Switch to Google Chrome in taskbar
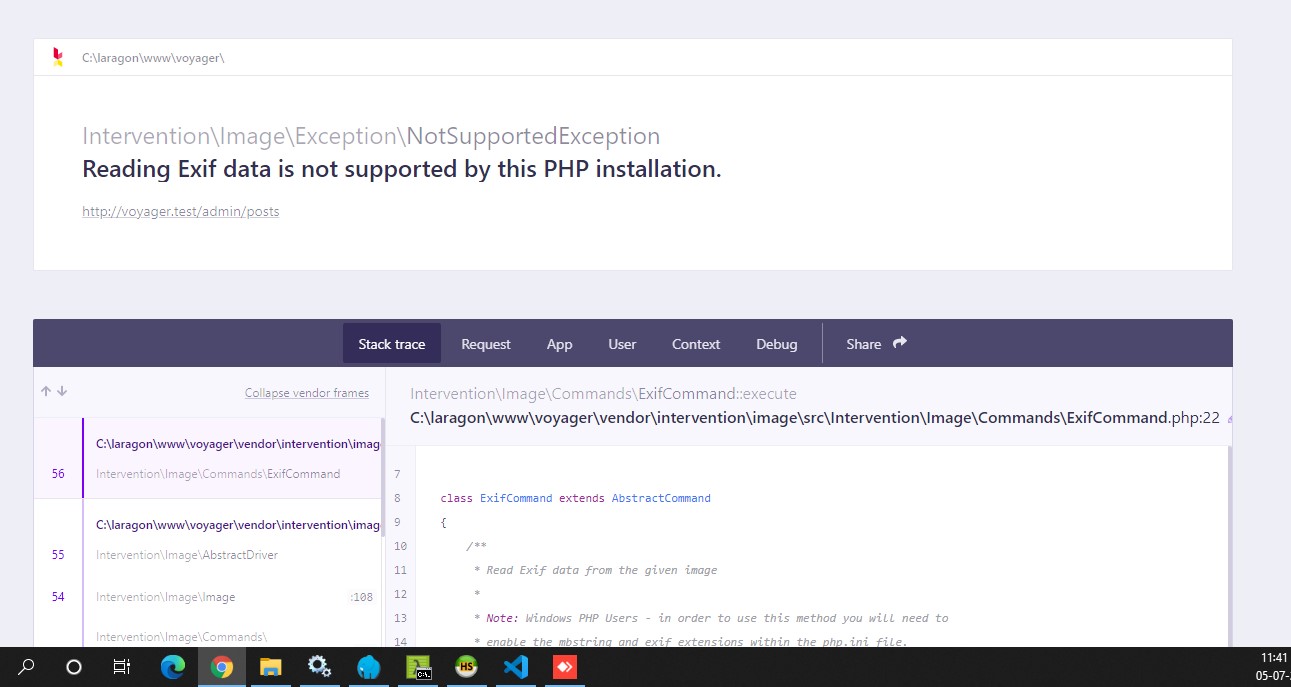Screen dimensions: 1291x687 [x=222, y=667]
